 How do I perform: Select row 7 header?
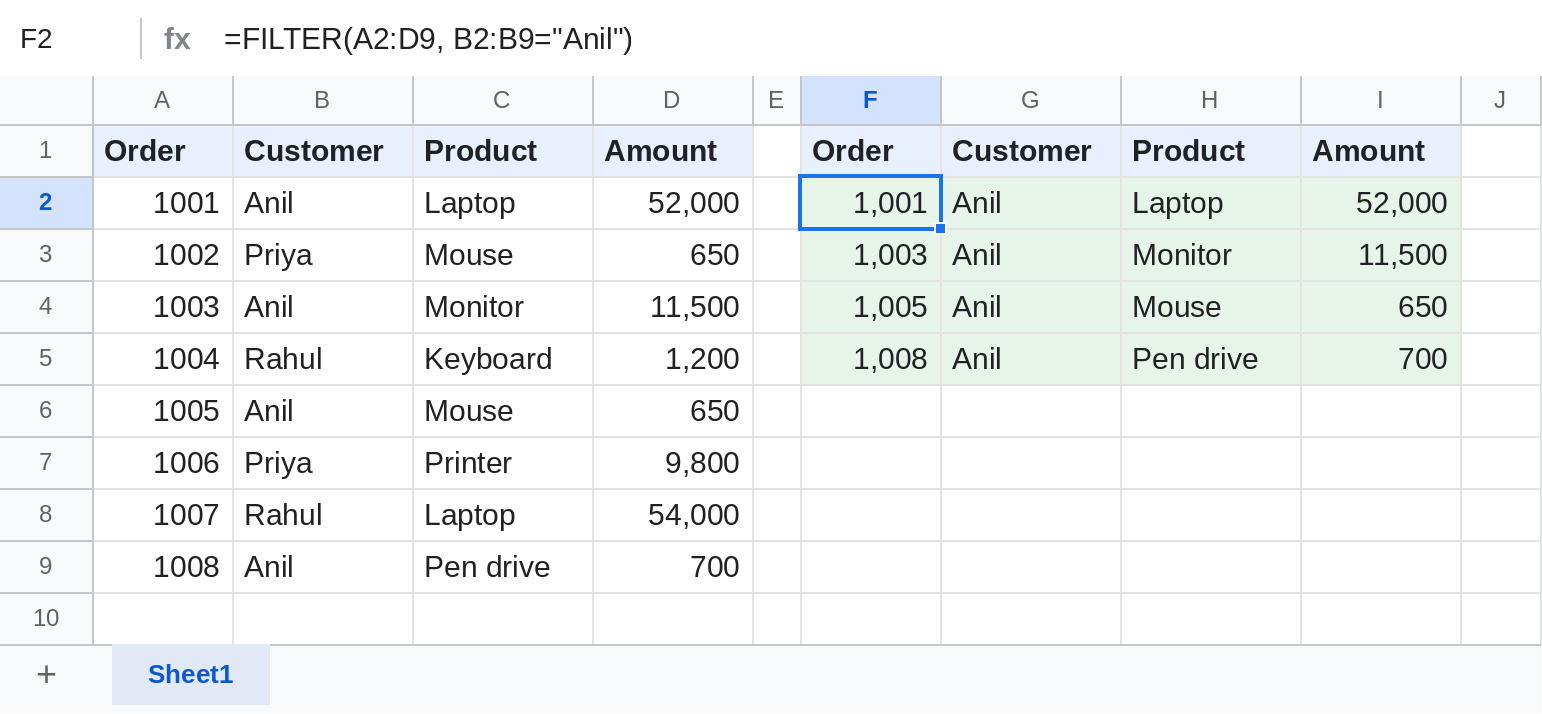click(x=46, y=463)
